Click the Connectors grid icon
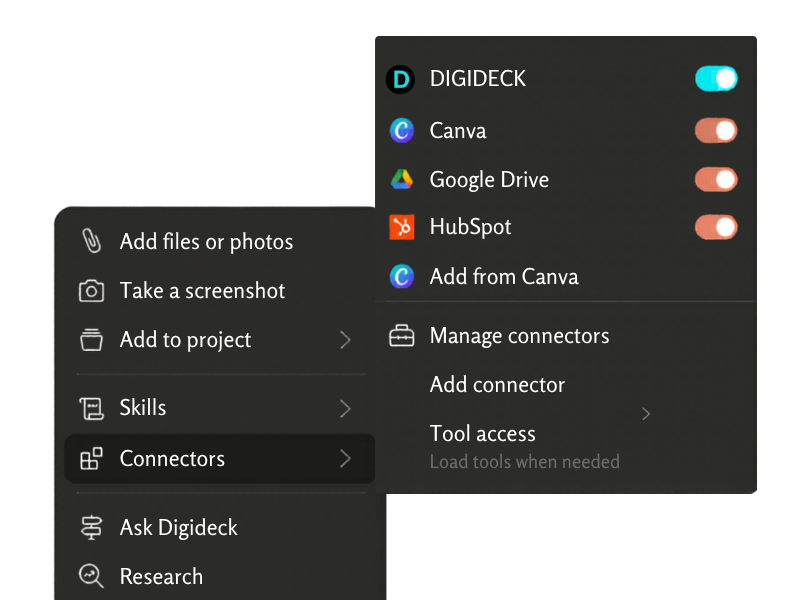The width and height of the screenshot is (800, 600). point(91,458)
